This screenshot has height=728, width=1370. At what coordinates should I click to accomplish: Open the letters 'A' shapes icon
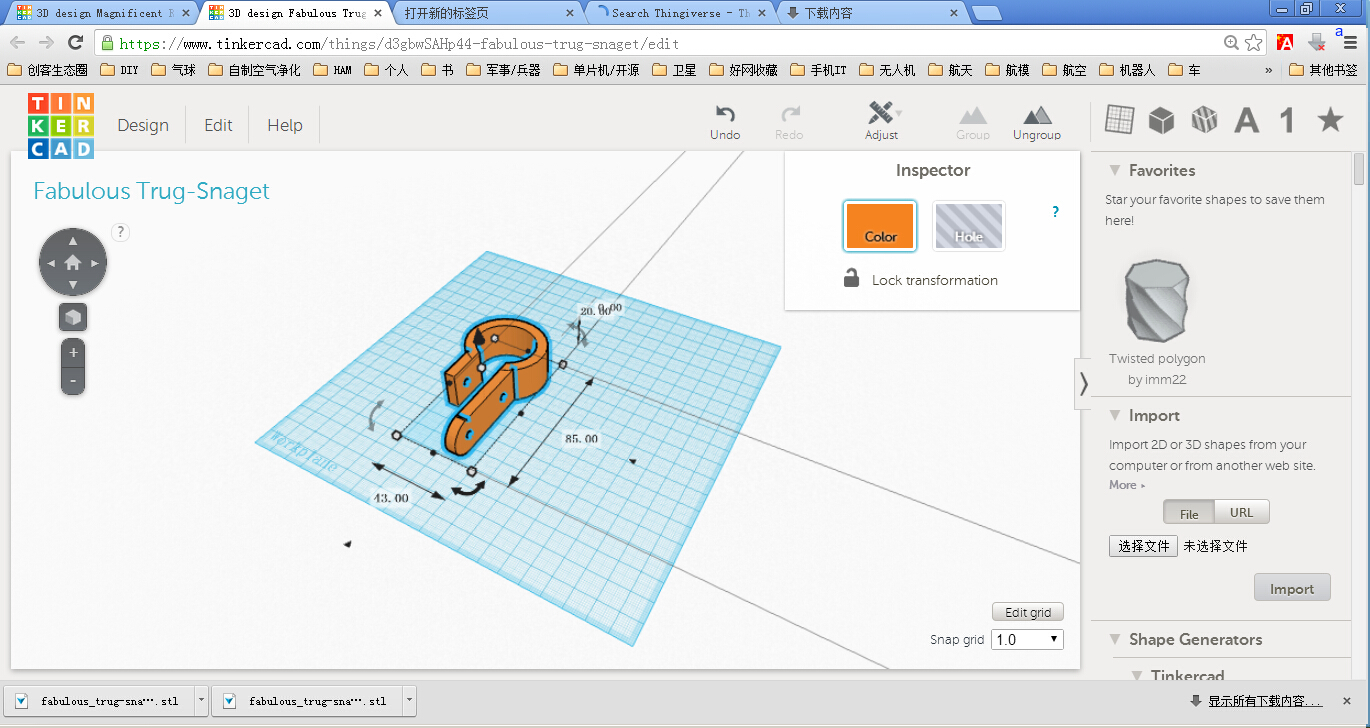tap(1247, 121)
